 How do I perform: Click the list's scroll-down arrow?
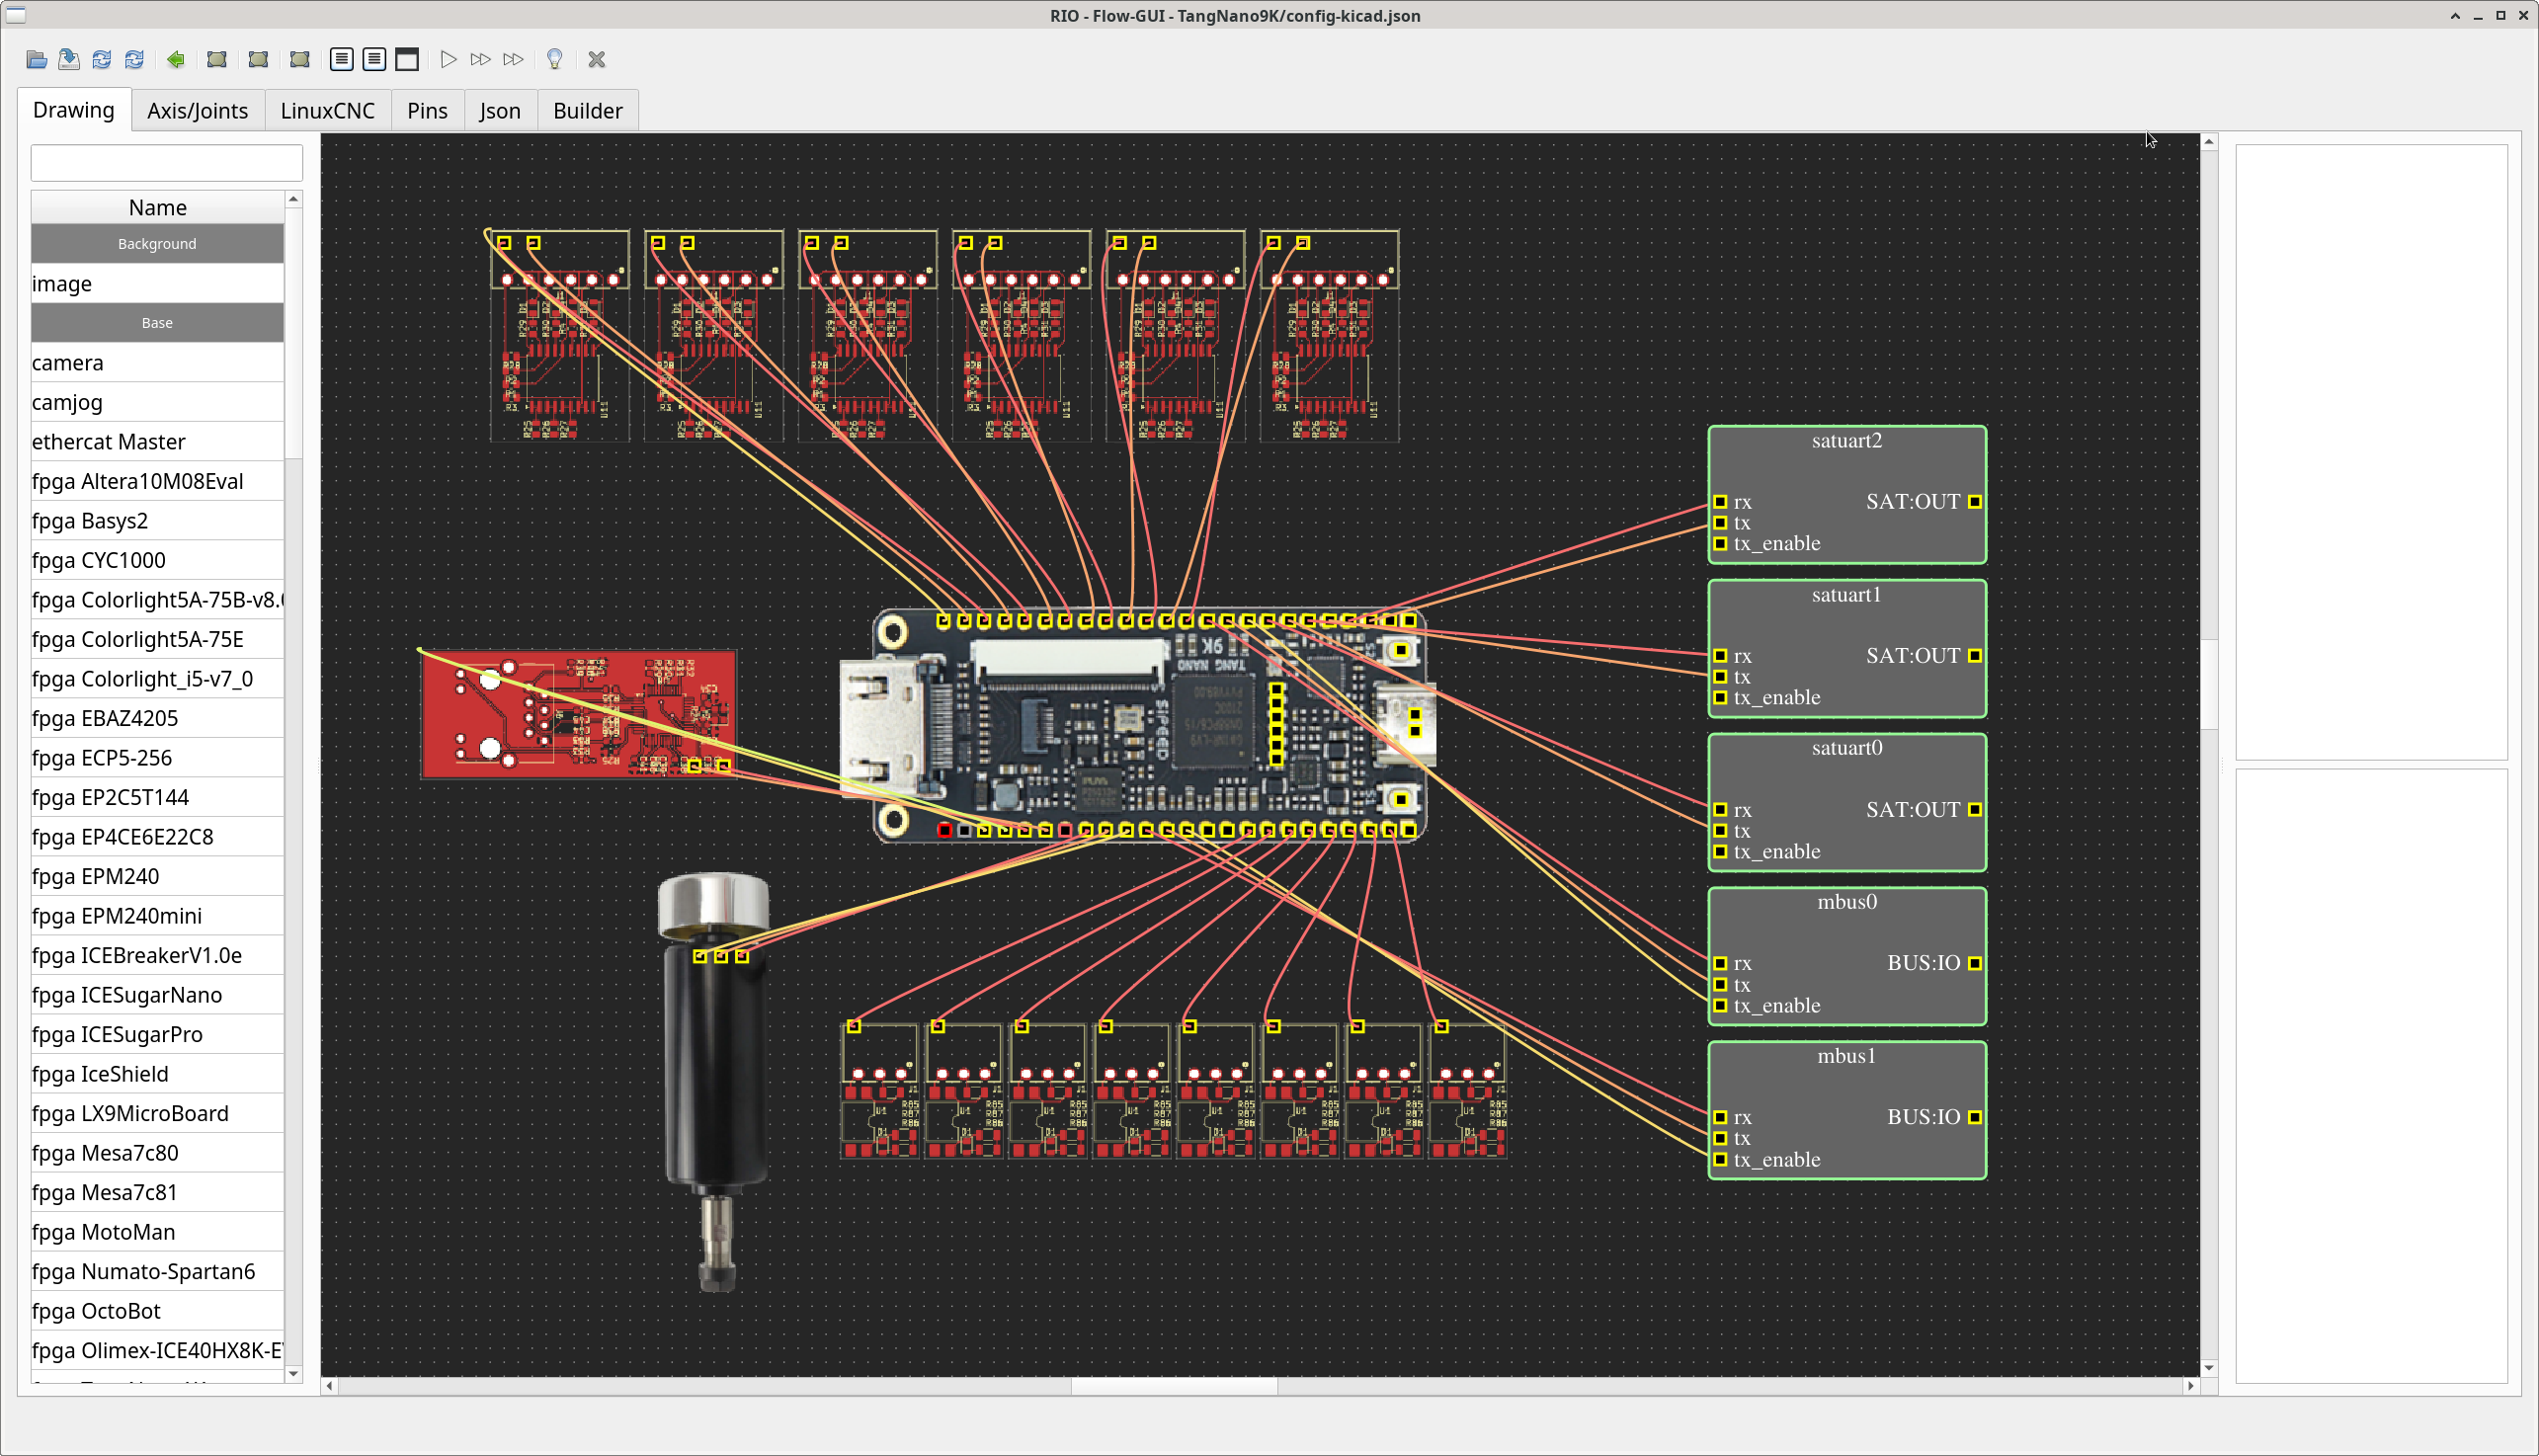[293, 1373]
